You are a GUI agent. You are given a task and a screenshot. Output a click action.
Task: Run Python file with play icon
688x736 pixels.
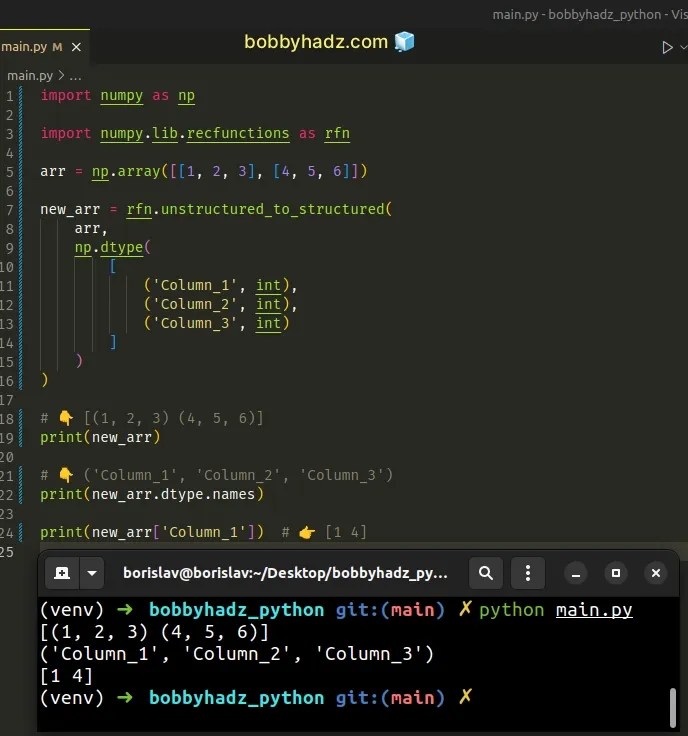coord(667,47)
